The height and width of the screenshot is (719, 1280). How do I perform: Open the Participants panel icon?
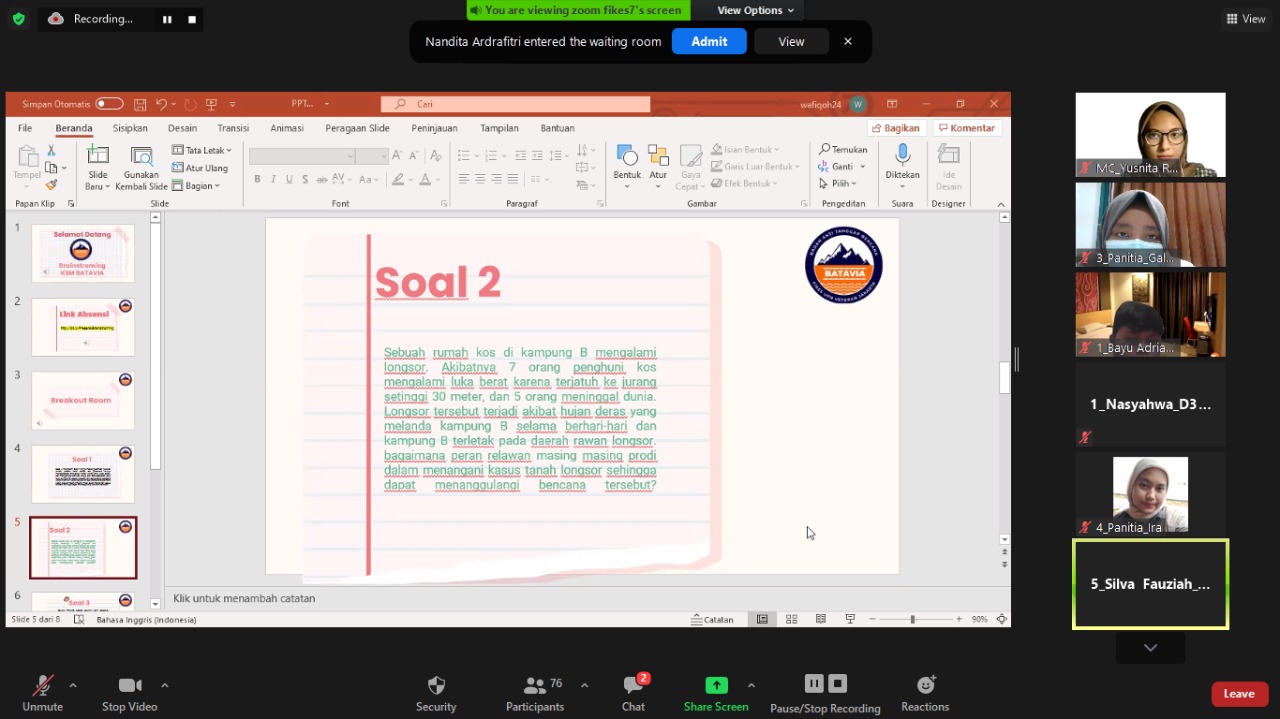pos(536,686)
